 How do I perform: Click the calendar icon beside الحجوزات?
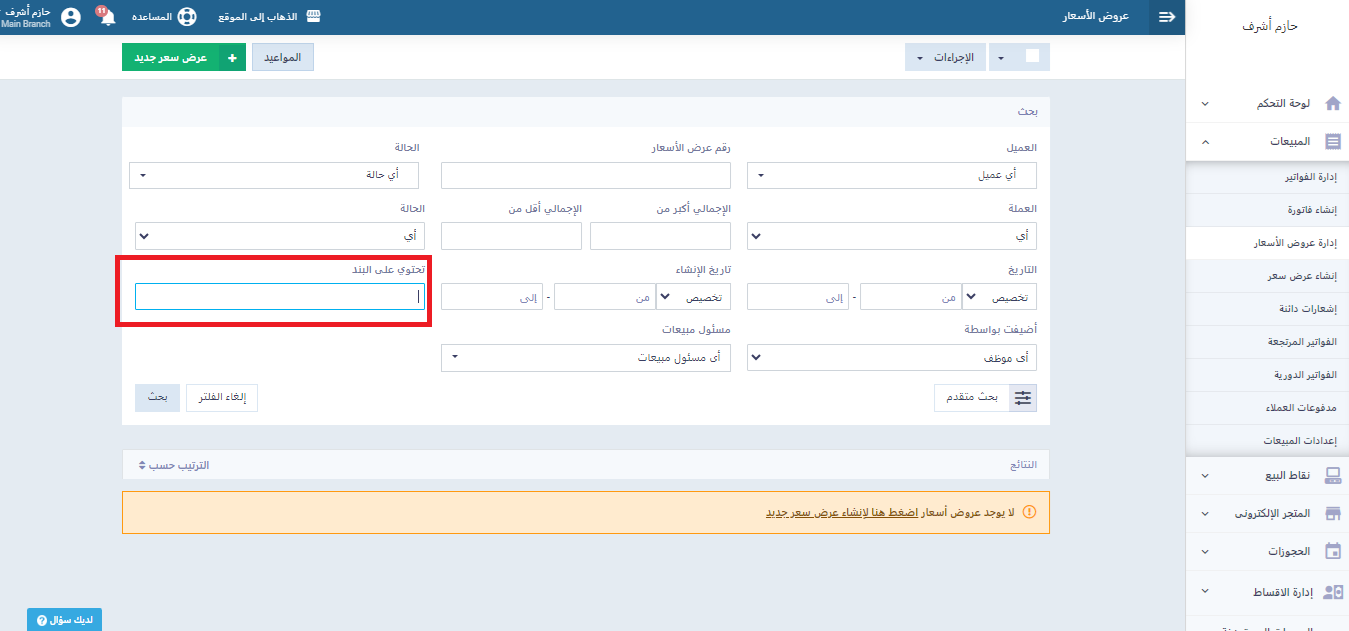1332,551
